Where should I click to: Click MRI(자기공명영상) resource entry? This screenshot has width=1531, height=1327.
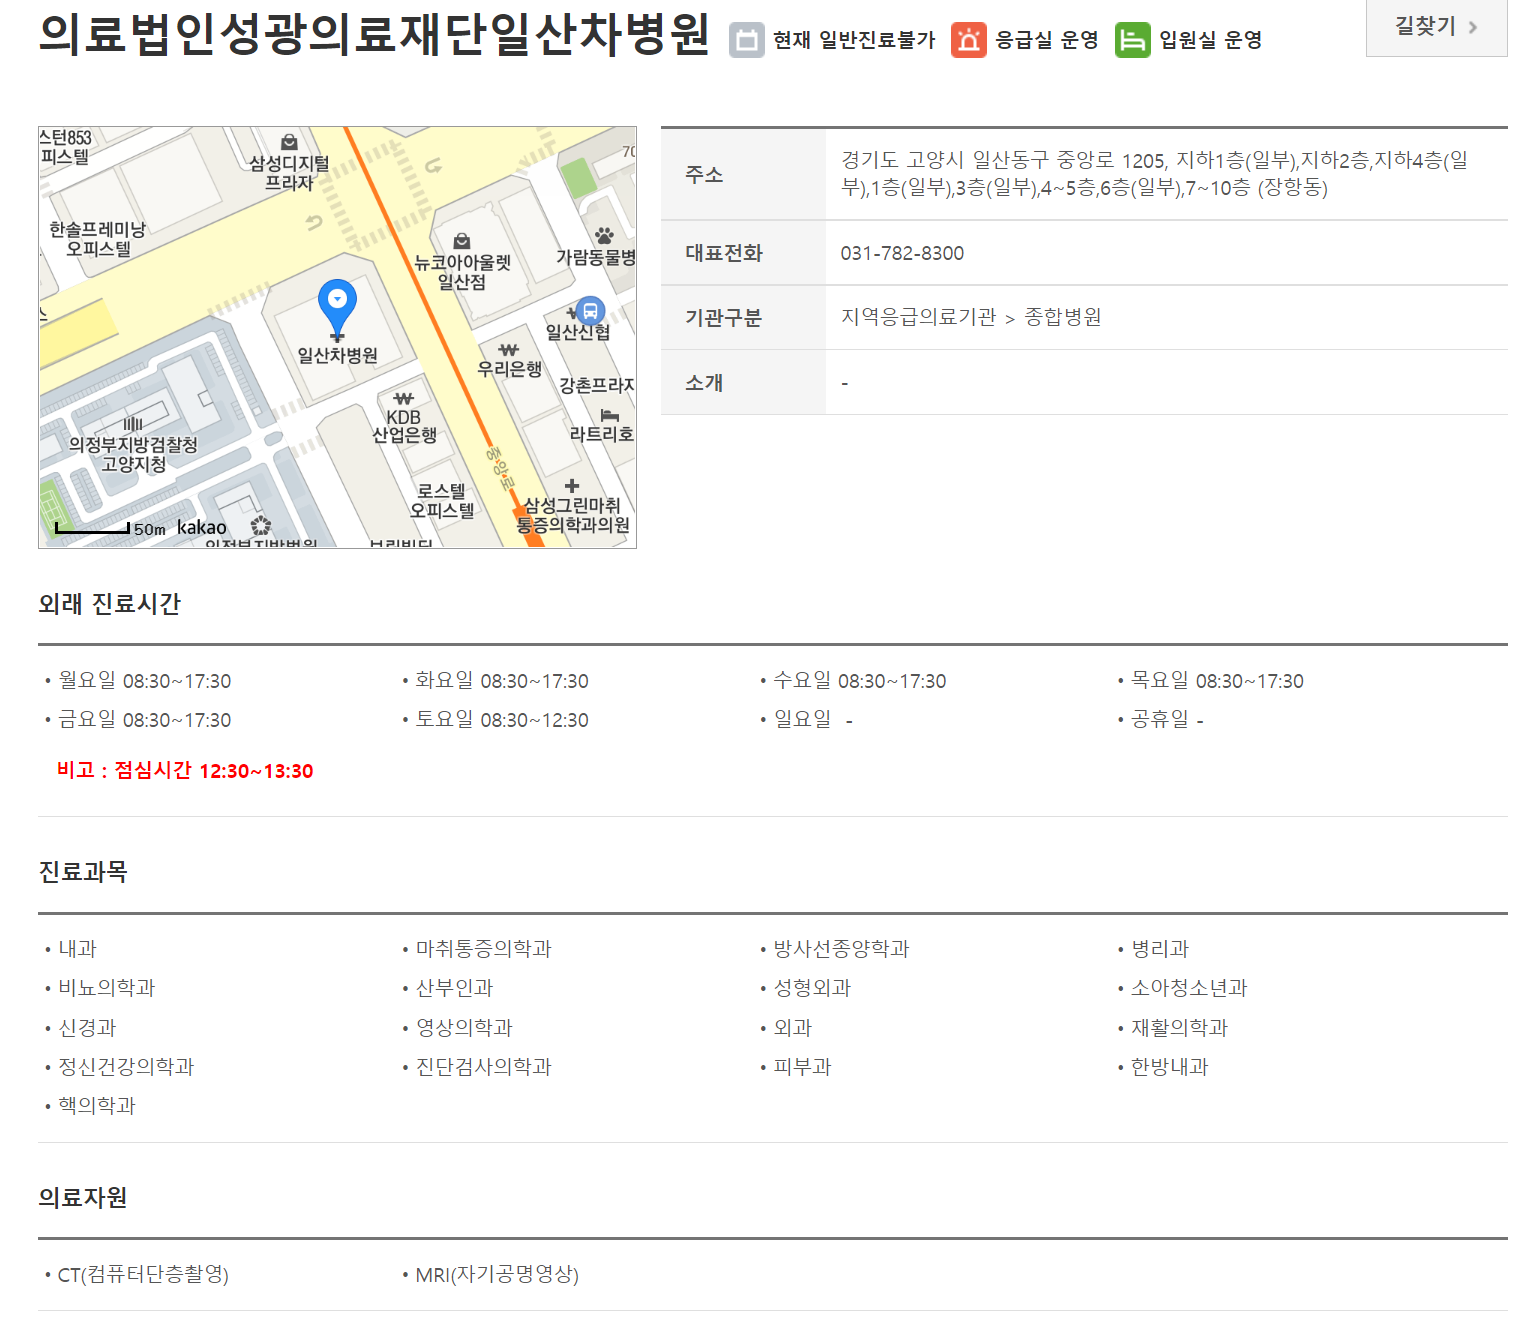[497, 1275]
